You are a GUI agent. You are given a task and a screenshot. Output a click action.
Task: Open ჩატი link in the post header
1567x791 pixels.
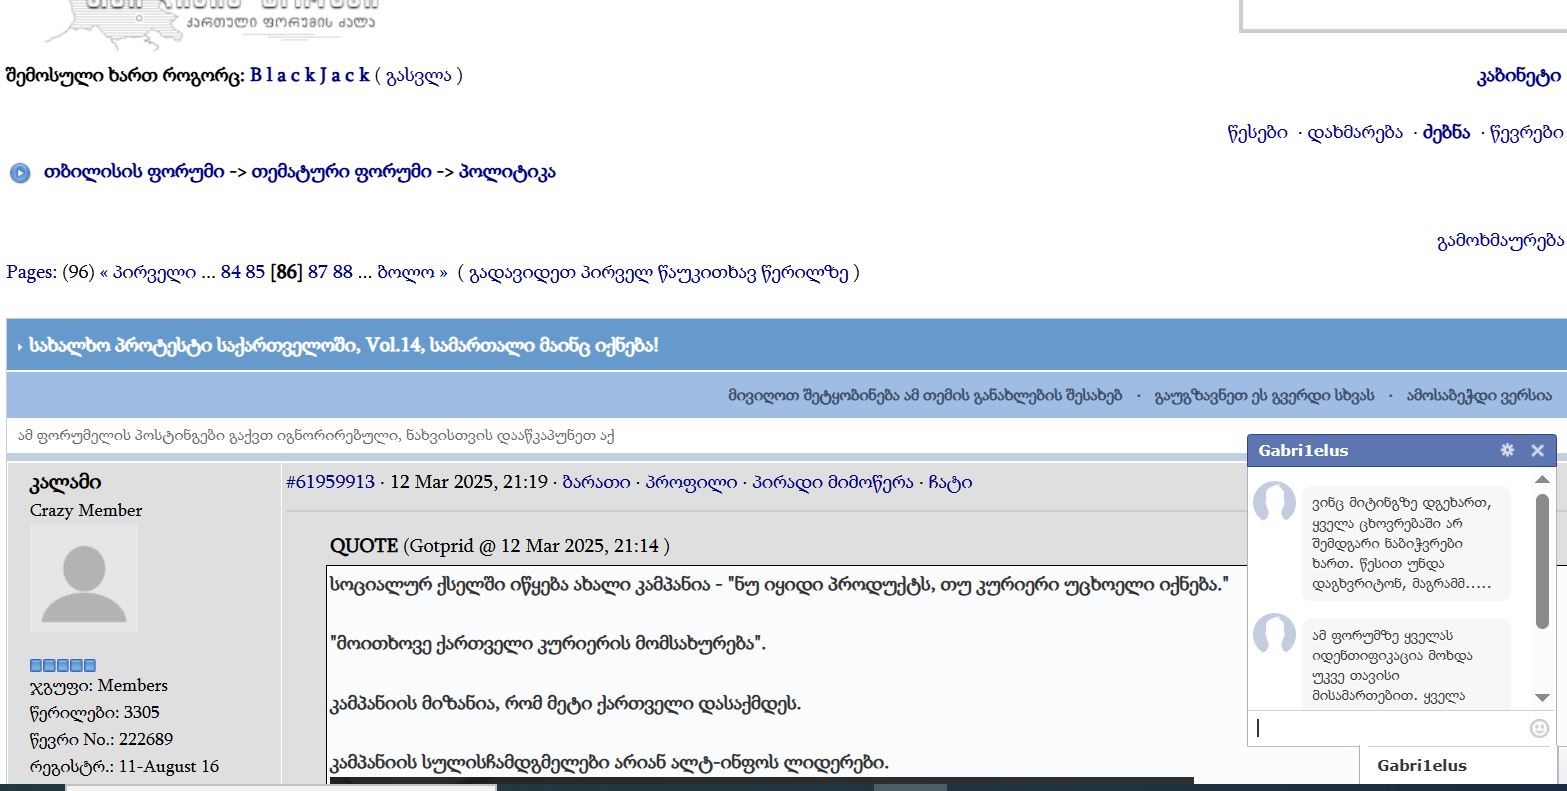(x=950, y=482)
